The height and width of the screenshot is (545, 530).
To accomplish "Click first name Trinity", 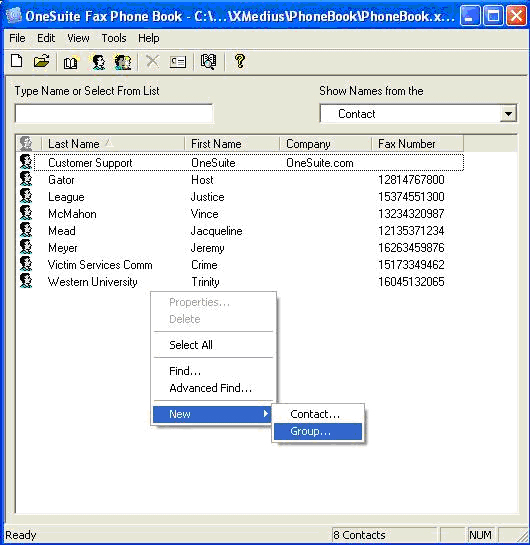I will coord(205,282).
